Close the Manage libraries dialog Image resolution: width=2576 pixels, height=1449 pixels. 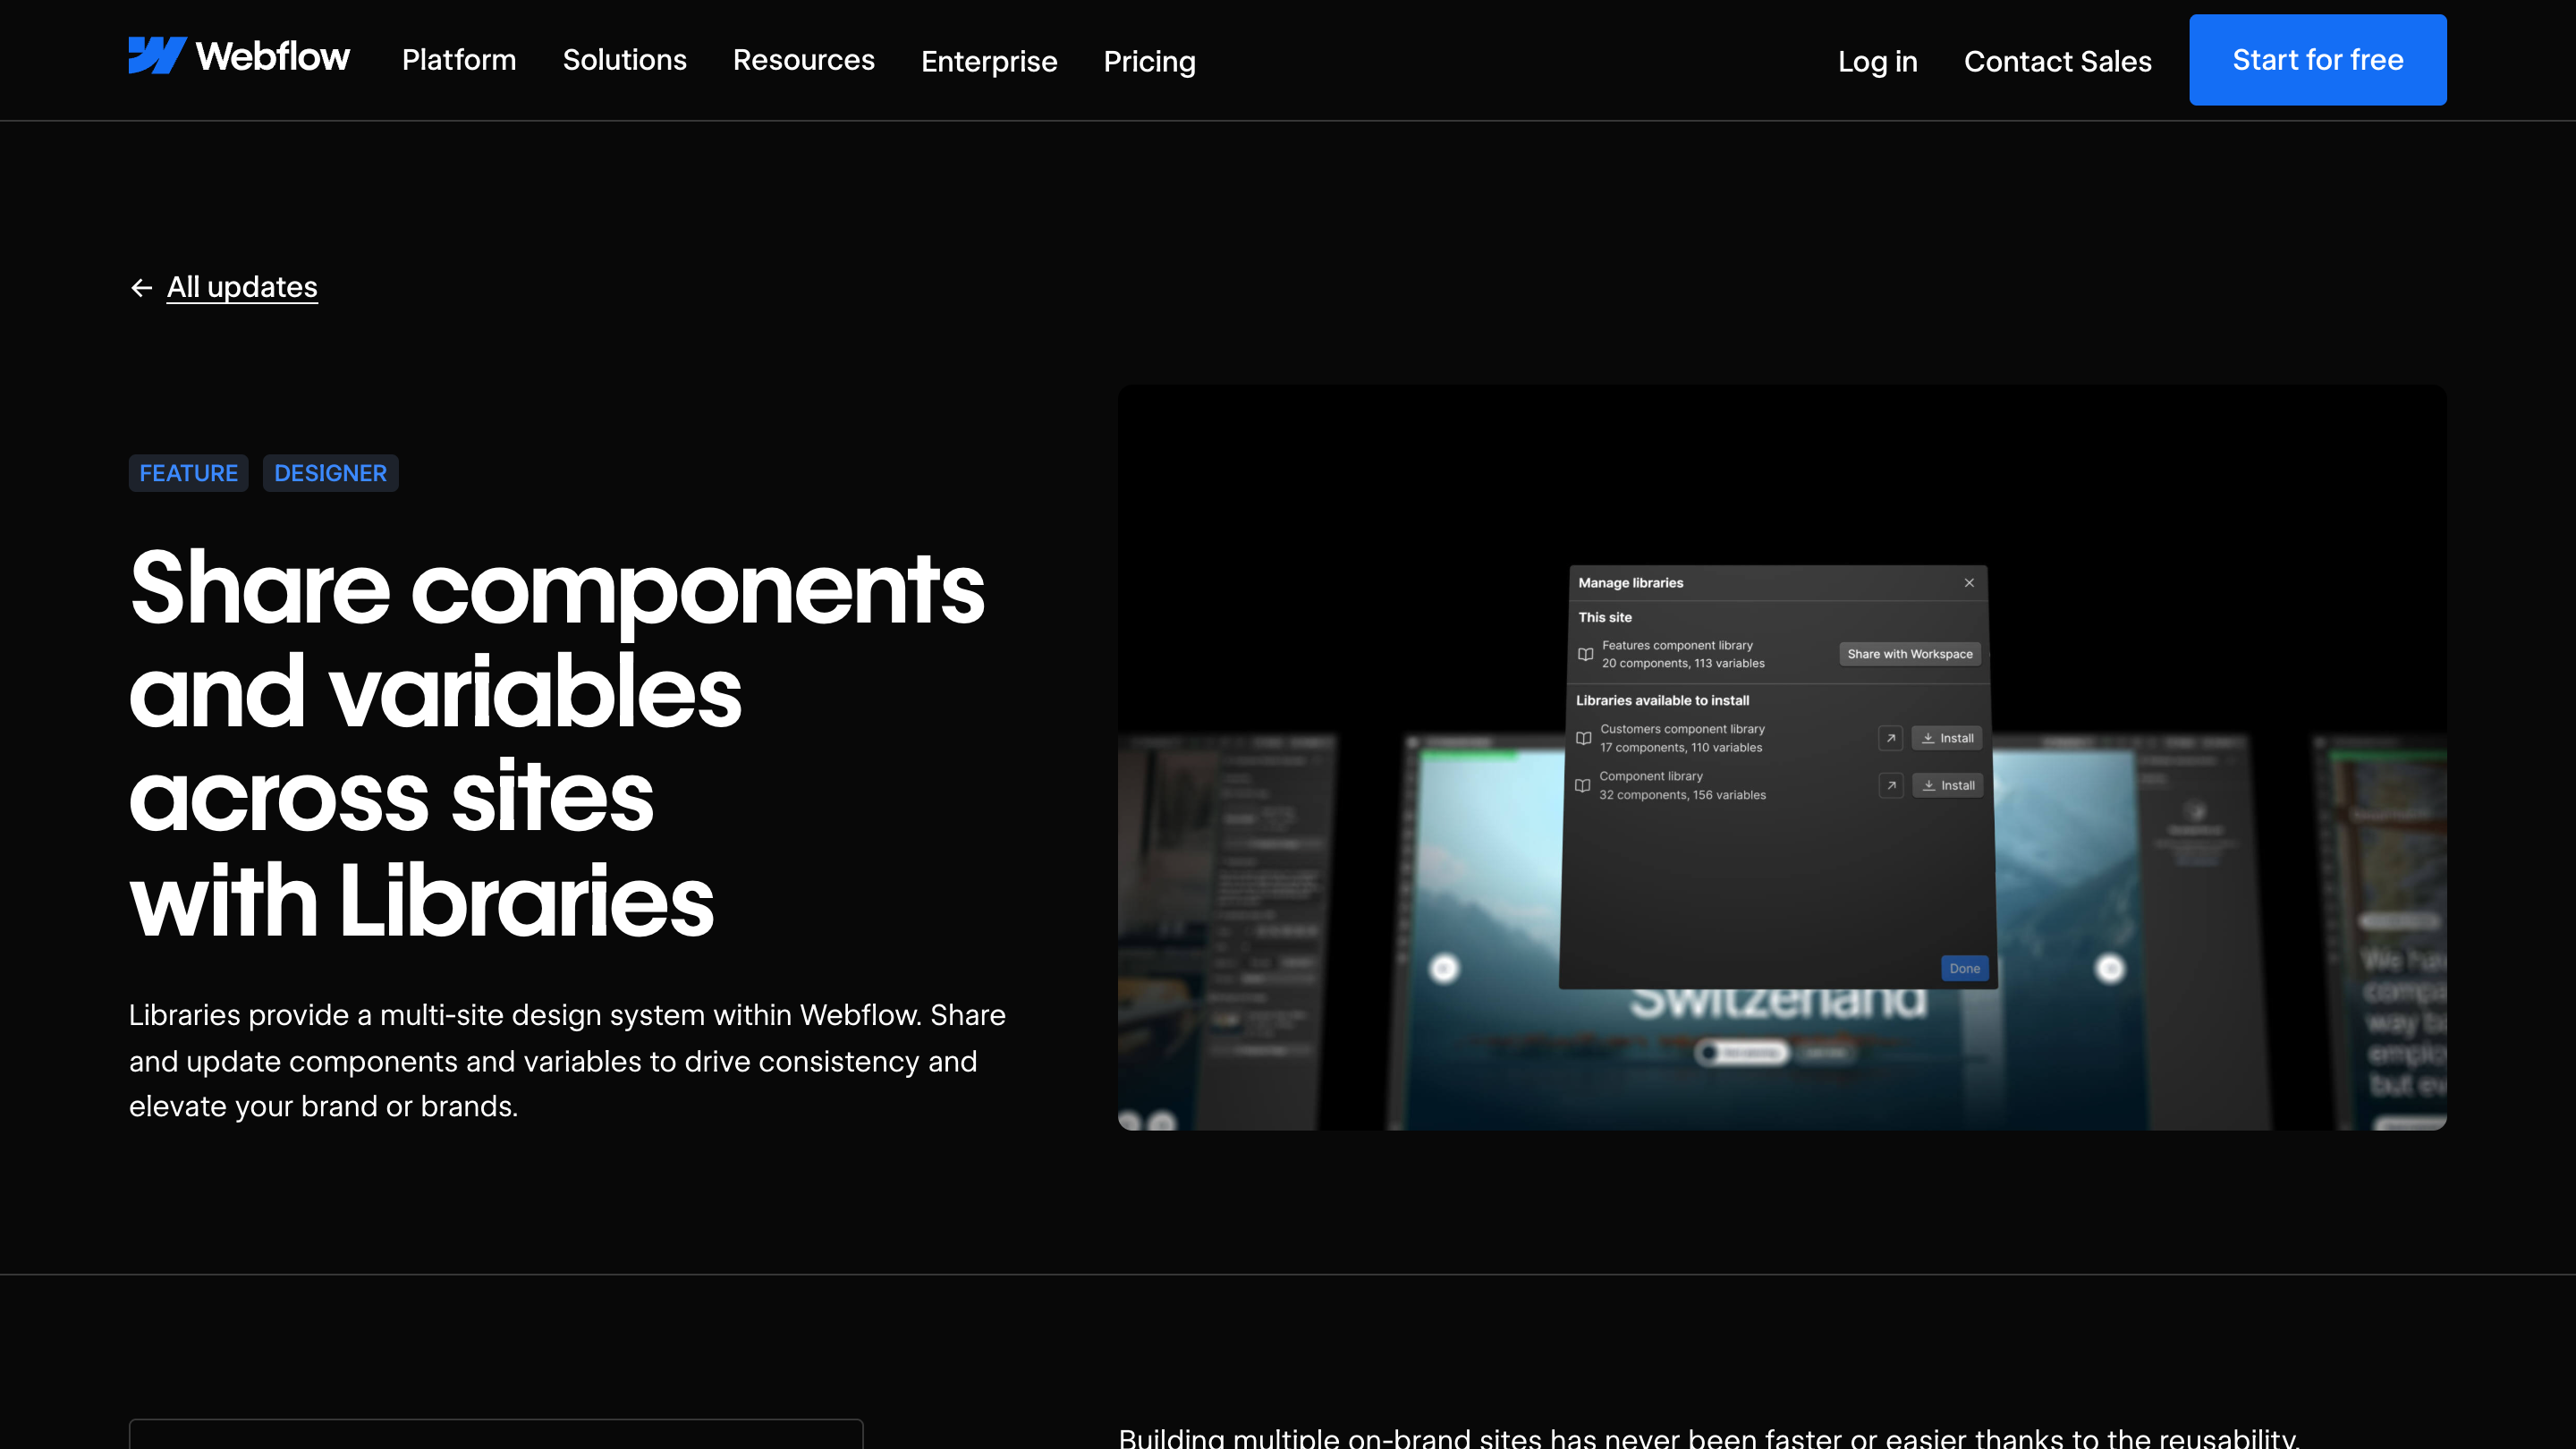(1969, 583)
